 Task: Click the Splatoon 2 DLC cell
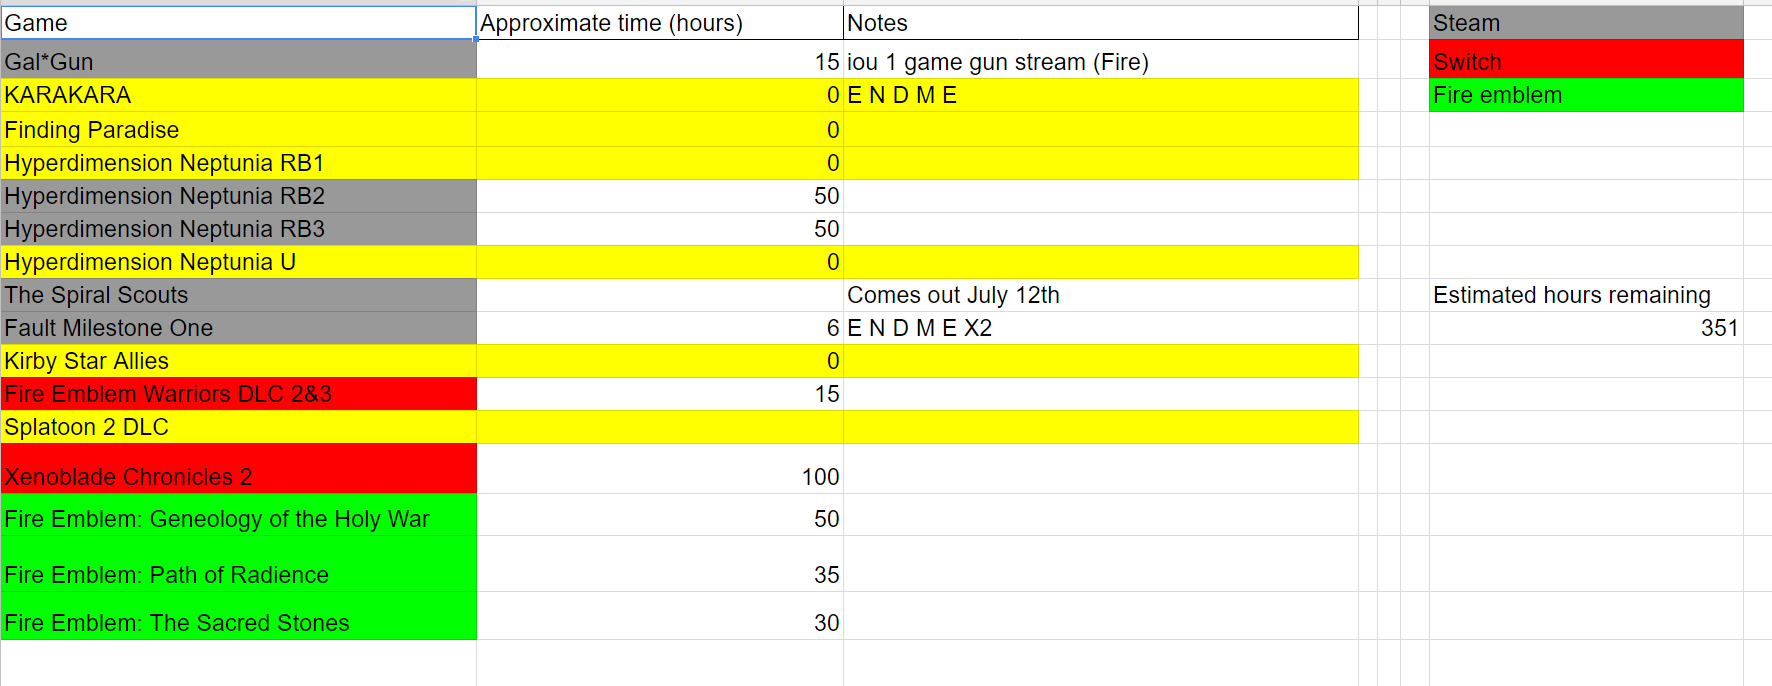[x=238, y=427]
